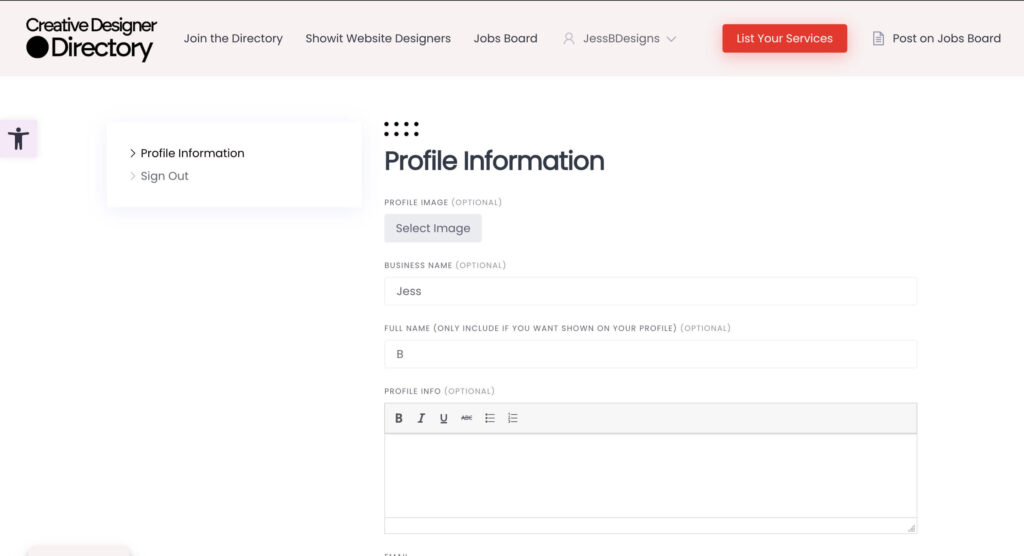Apply italic formatting in the editor toolbar
The image size is (1024, 556).
click(421, 418)
